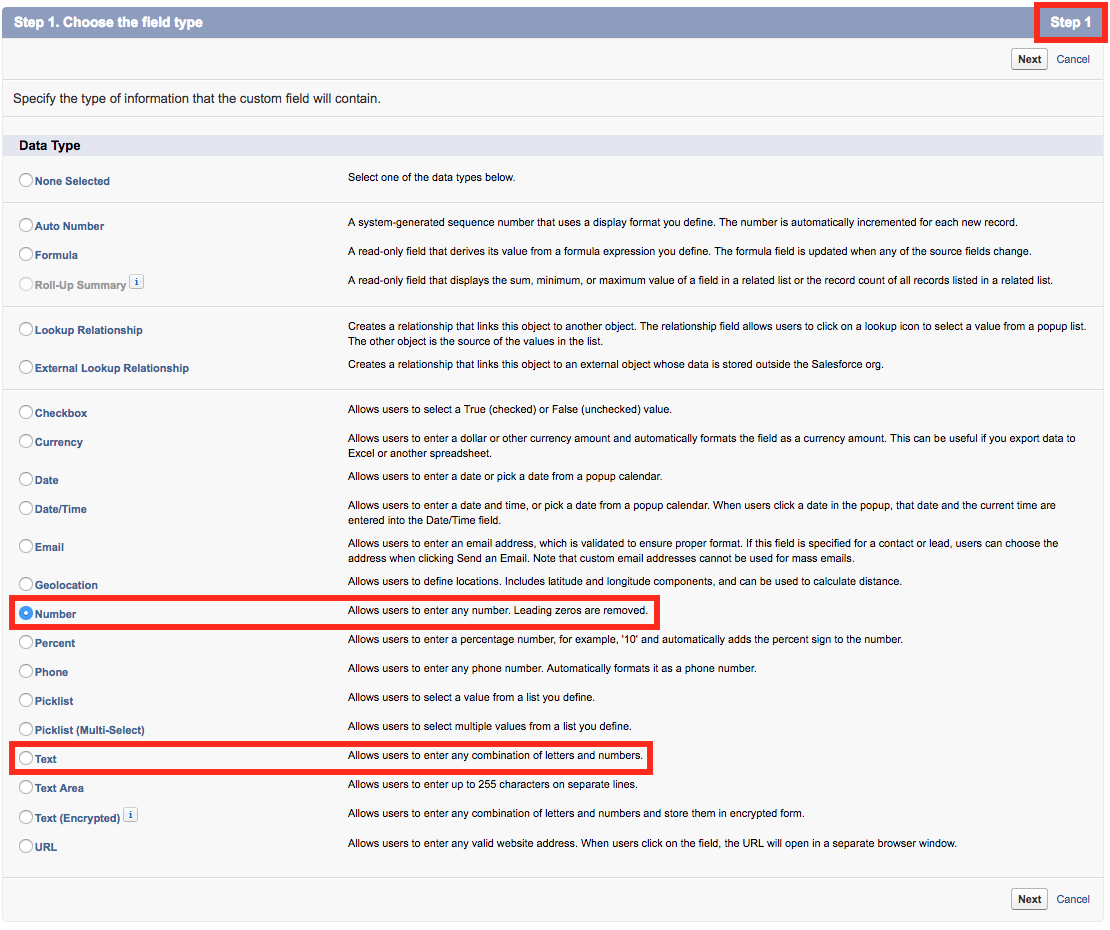Click 'Allows users to define locations' description
The width and height of the screenshot is (1110, 930).
click(624, 581)
